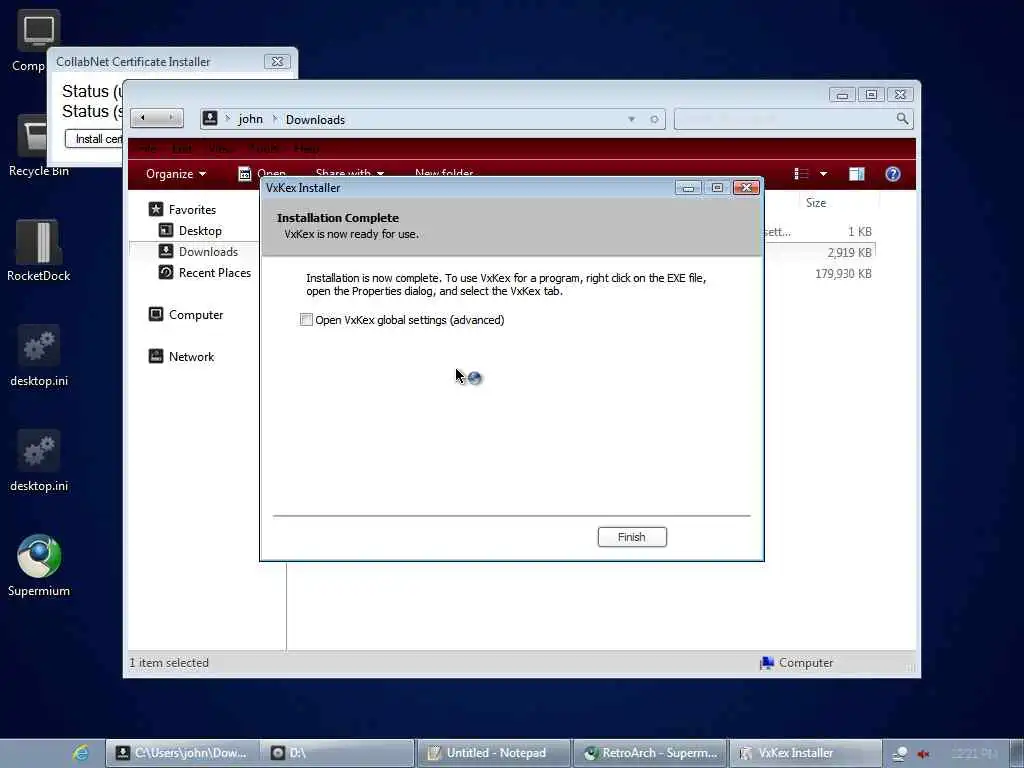Click the search magnifier icon
This screenshot has height=768, width=1024.
coord(903,118)
